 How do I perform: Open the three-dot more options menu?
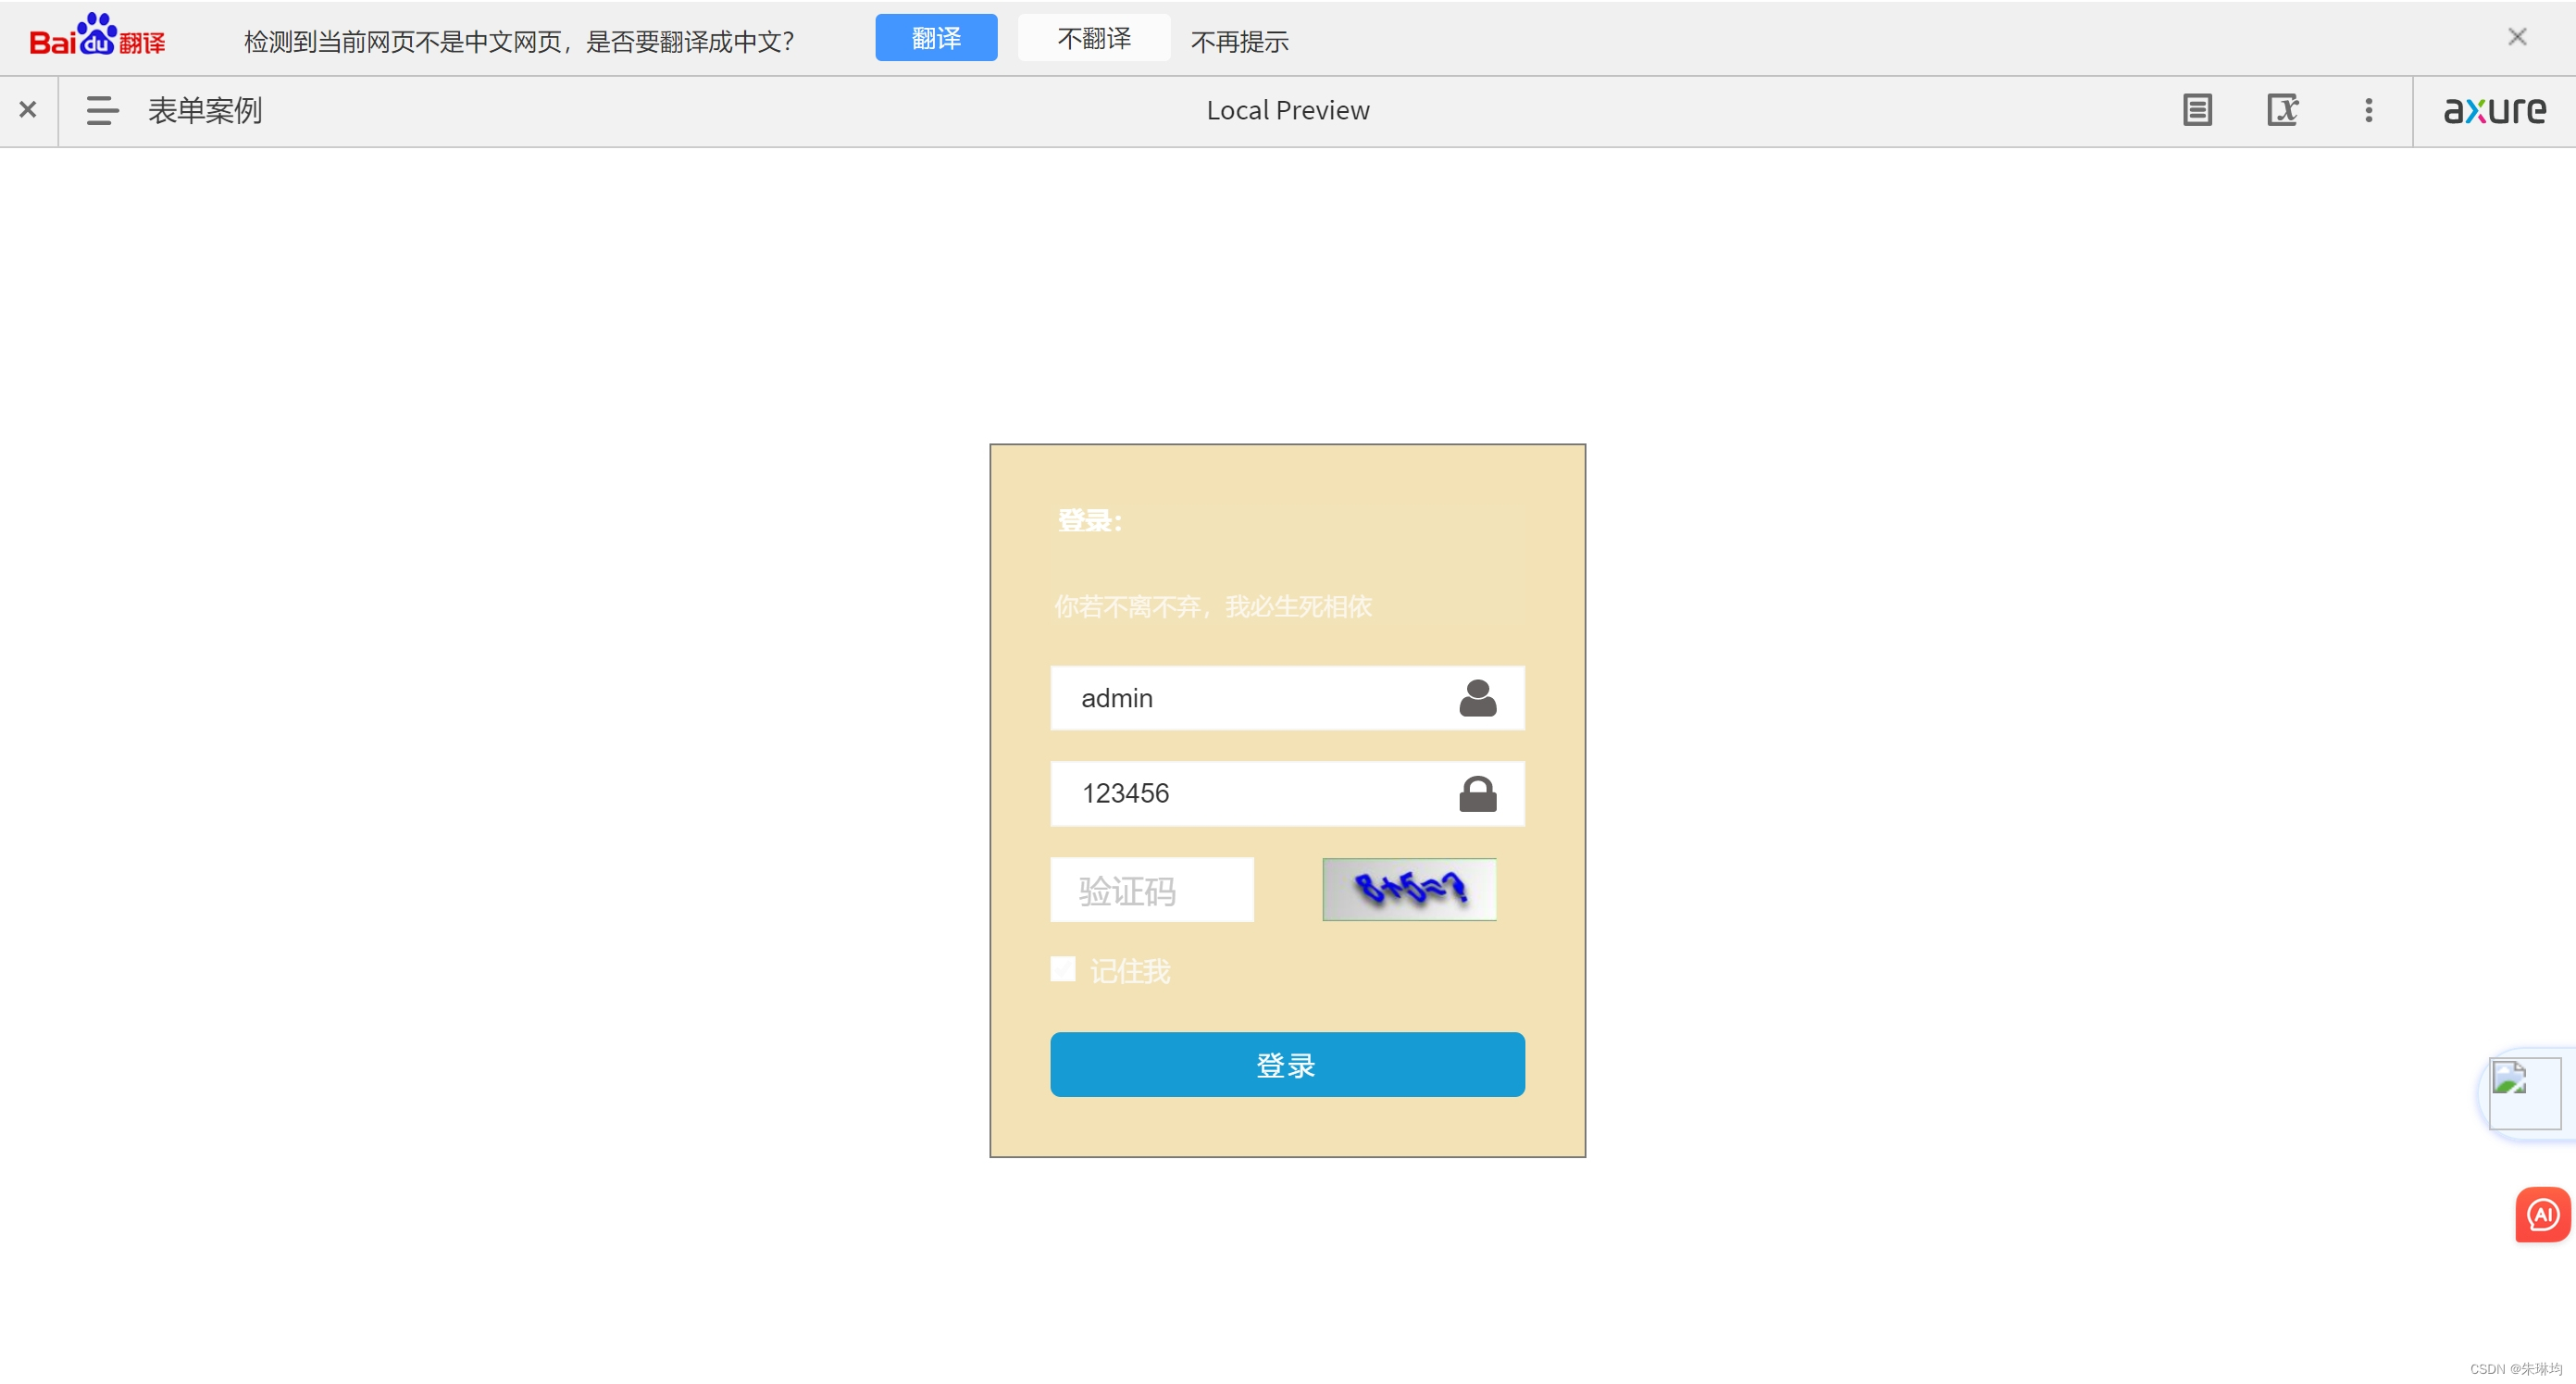pos(2368,110)
